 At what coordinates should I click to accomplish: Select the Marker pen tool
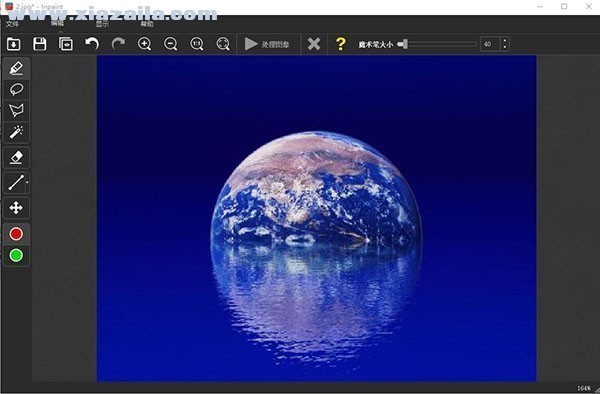(16, 68)
